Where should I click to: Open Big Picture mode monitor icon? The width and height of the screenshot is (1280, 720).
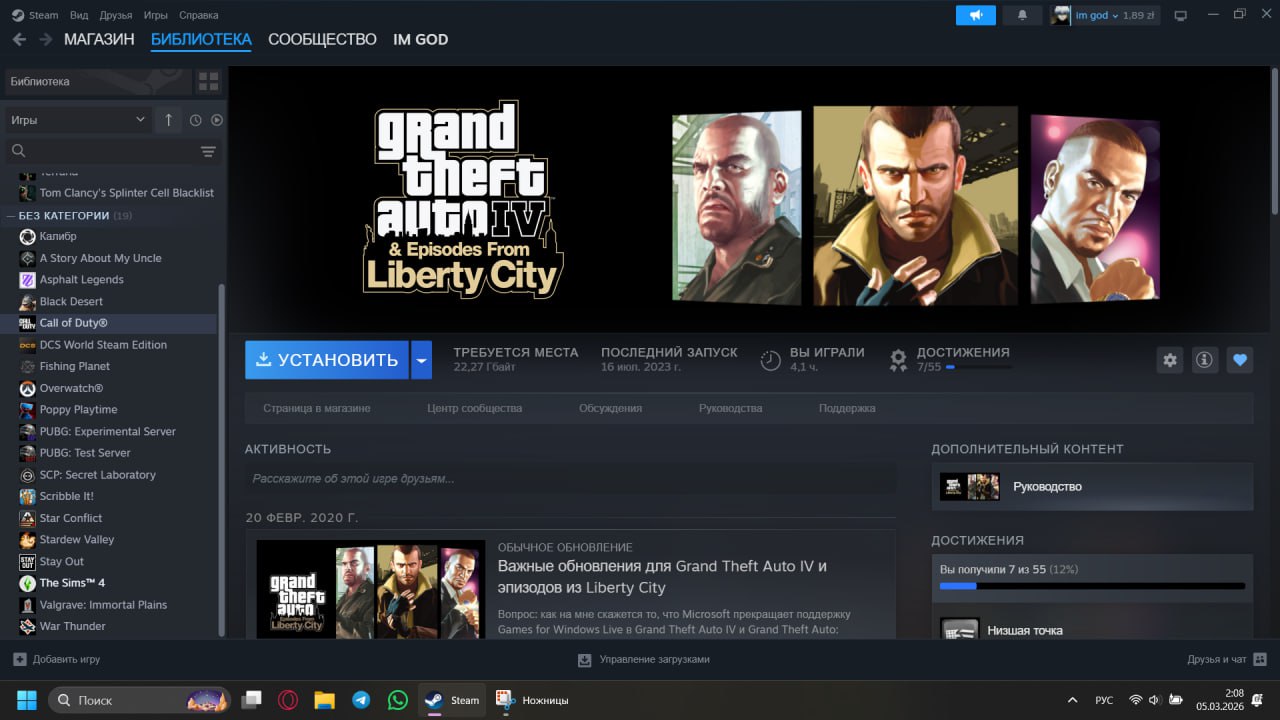1181,15
